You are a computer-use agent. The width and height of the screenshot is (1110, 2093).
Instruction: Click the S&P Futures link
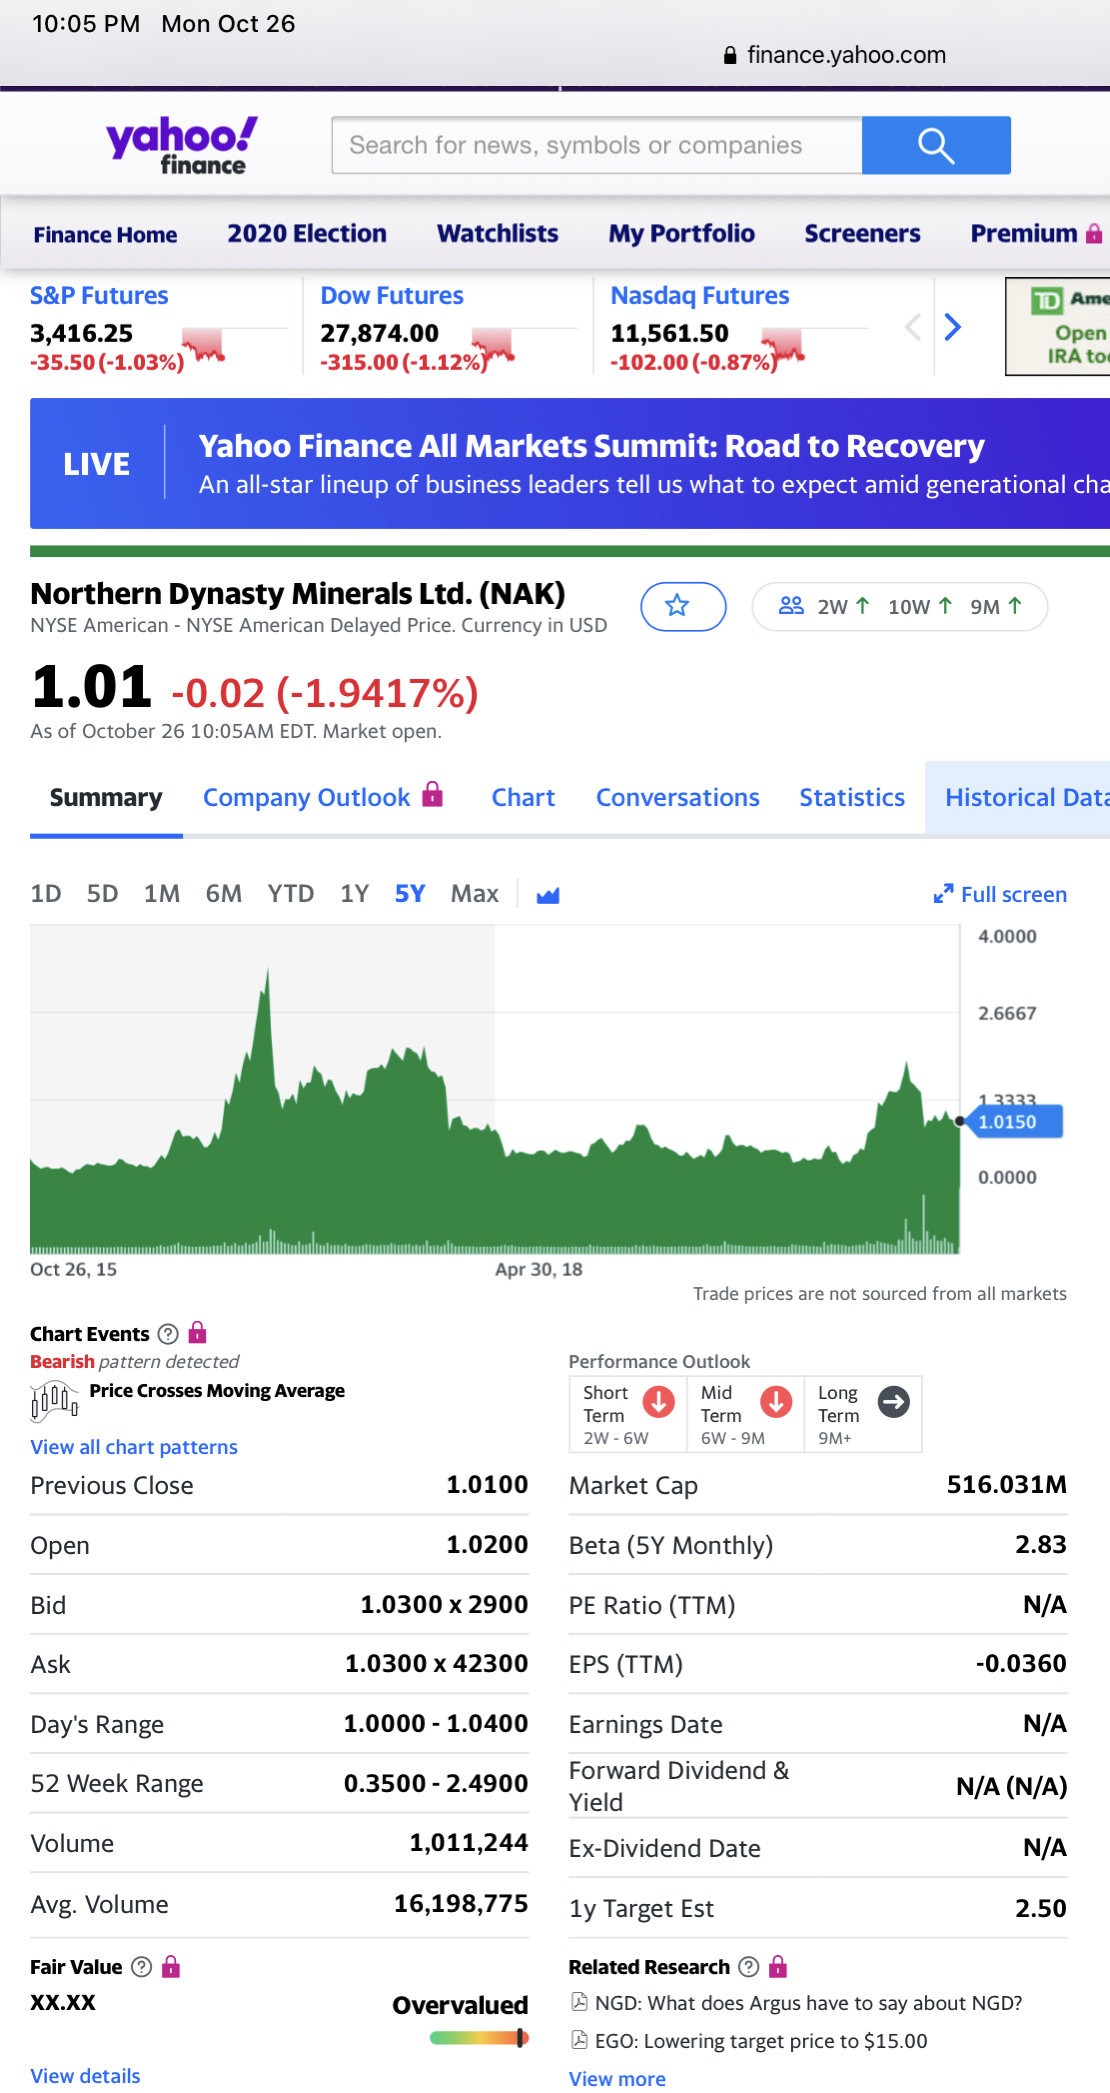pos(99,296)
